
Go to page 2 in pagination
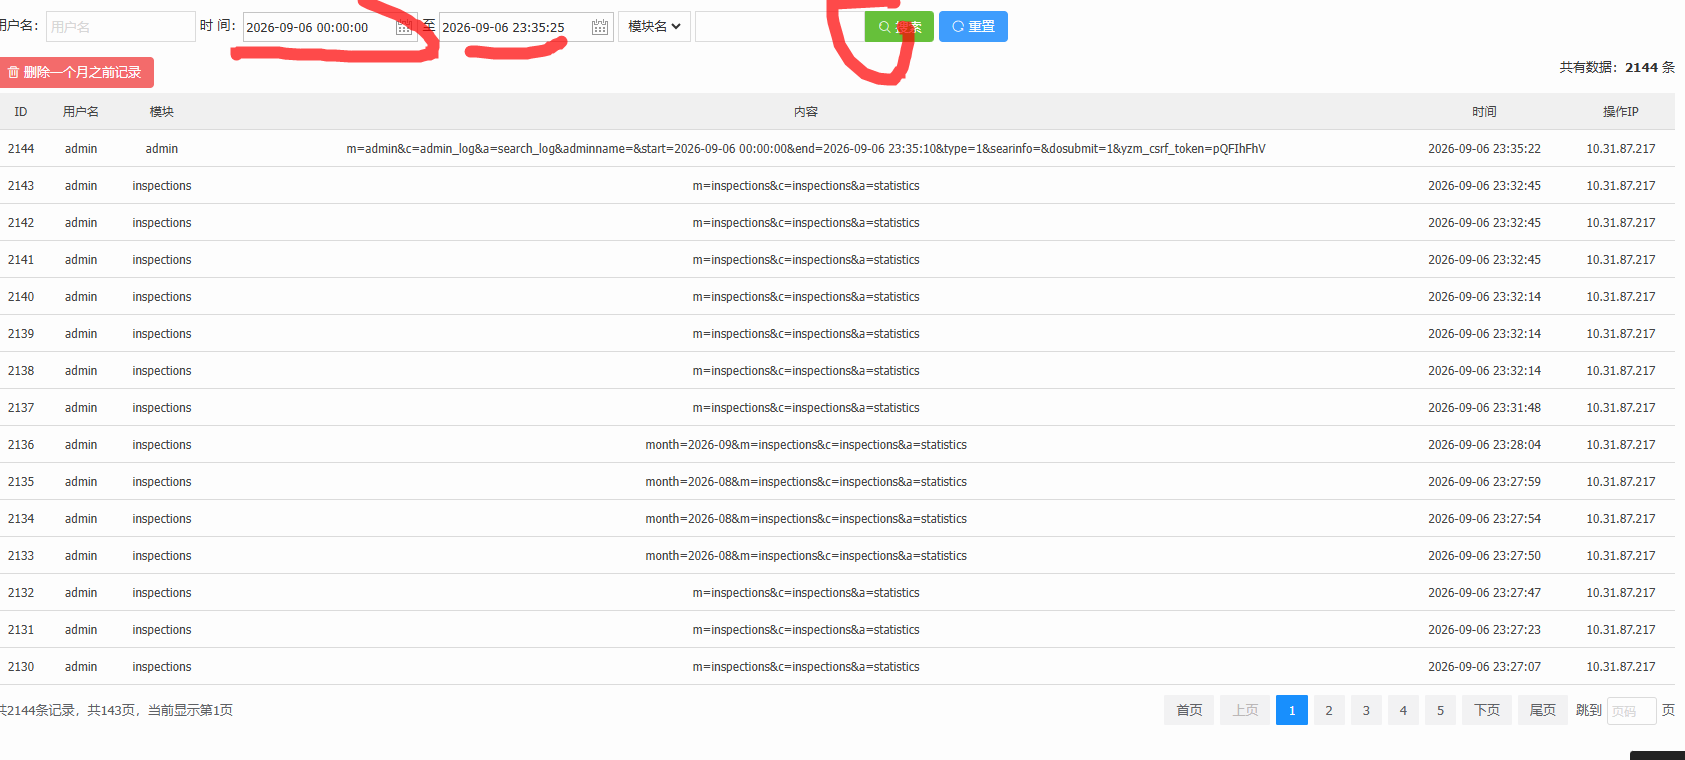point(1329,710)
